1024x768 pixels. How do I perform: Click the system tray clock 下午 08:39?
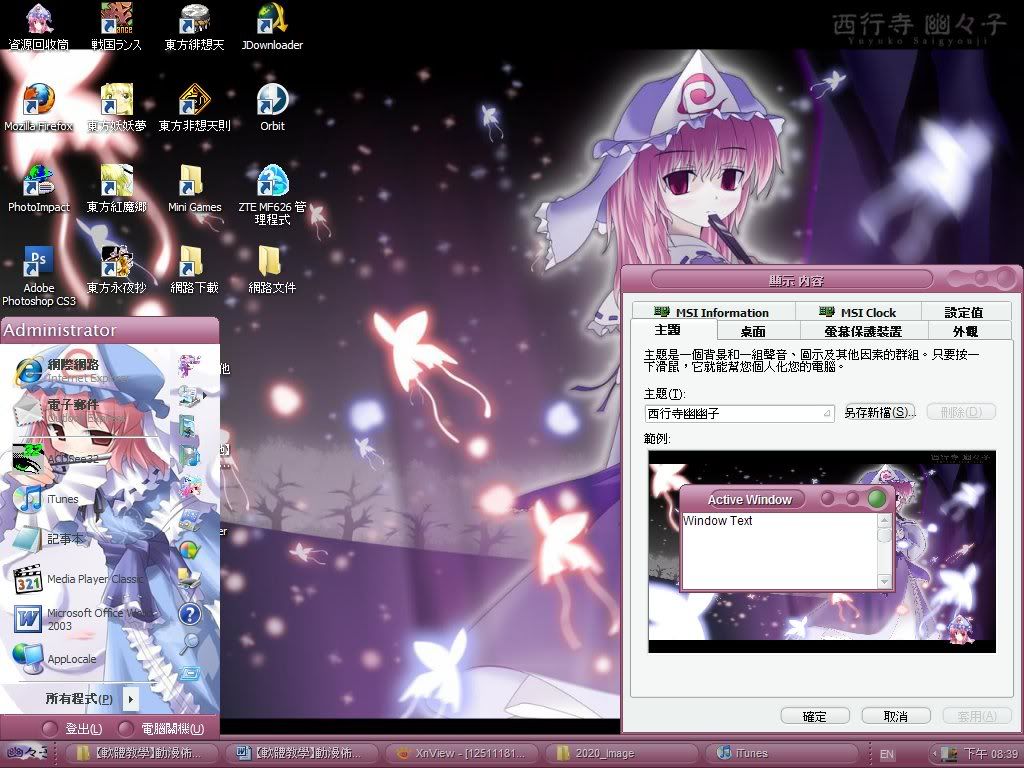coord(992,754)
